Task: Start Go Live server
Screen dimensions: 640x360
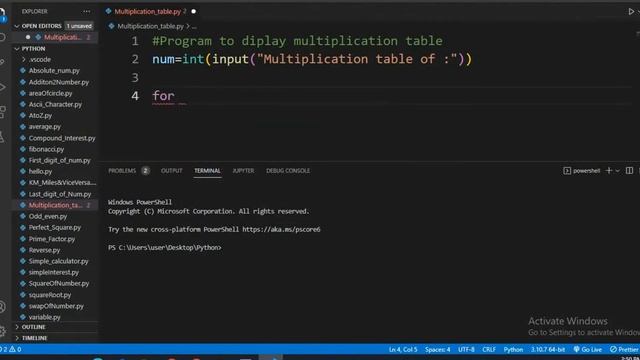Action: coord(588,349)
